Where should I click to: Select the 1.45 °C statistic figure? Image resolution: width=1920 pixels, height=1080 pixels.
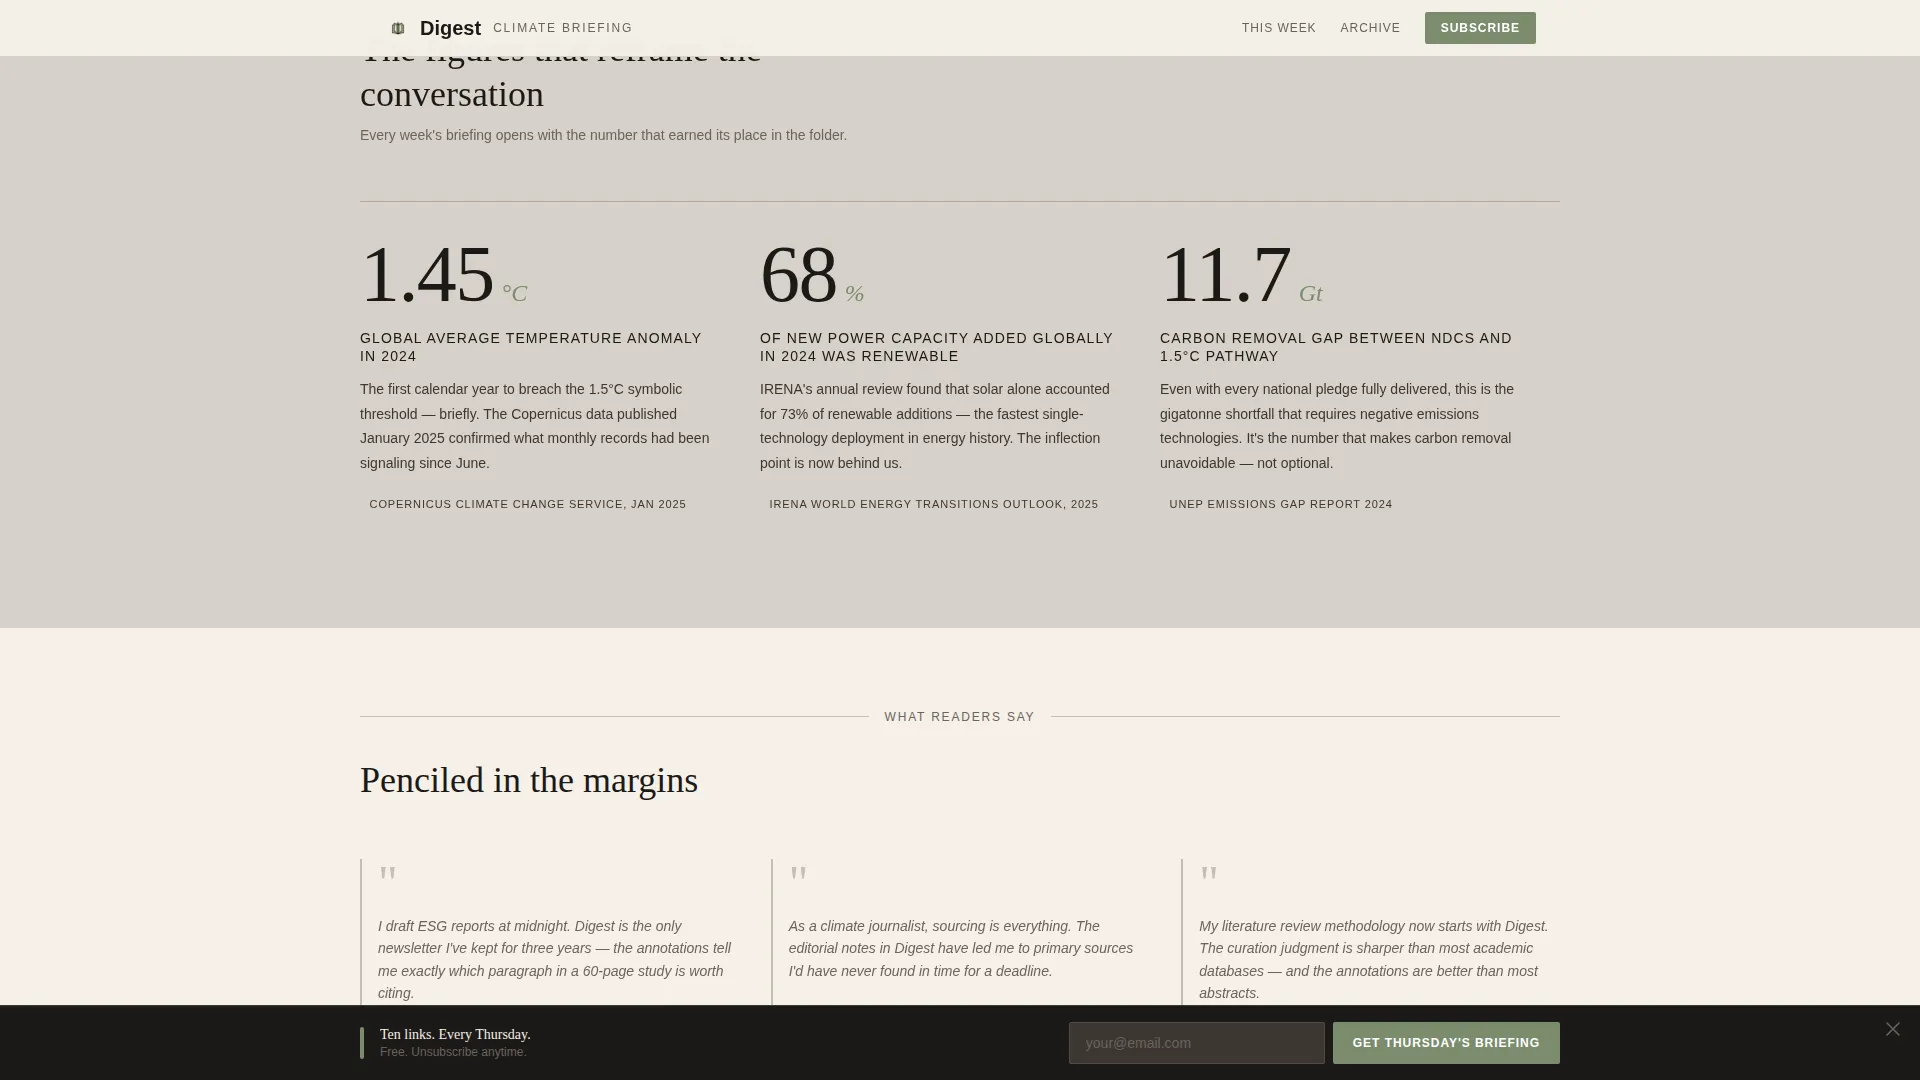(444, 274)
